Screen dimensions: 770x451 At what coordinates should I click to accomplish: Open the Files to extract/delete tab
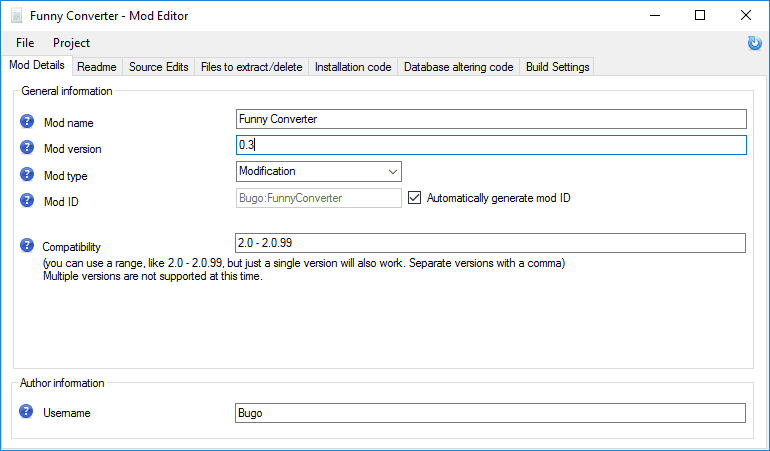coord(251,67)
